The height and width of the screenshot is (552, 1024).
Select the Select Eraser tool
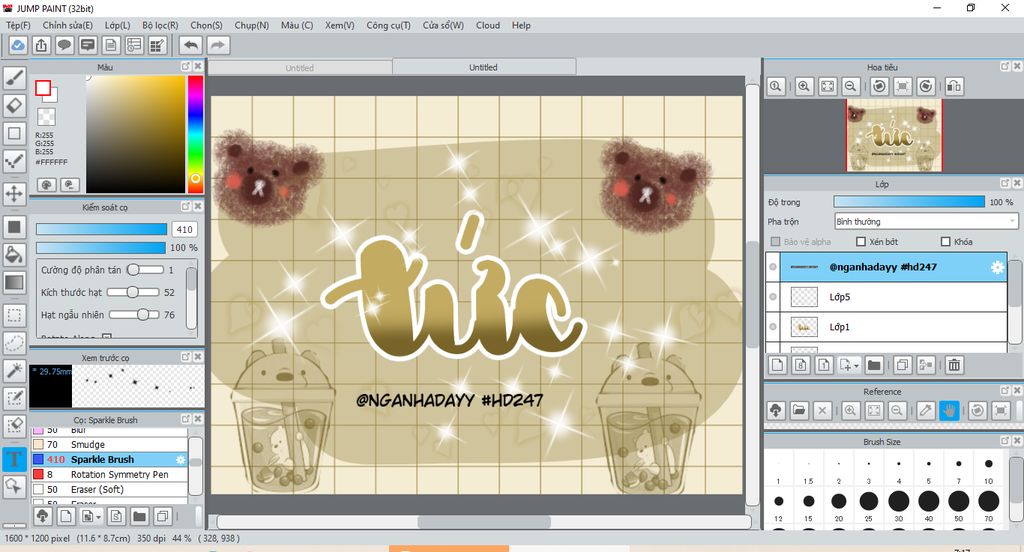14,425
